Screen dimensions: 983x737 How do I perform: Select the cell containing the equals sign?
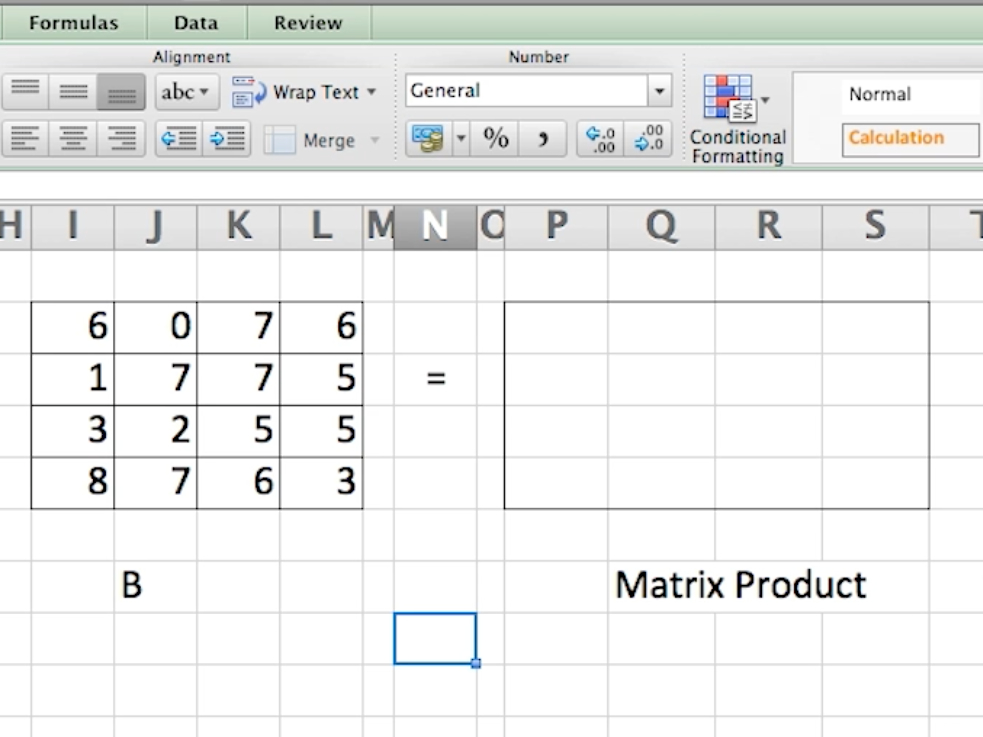(x=435, y=379)
